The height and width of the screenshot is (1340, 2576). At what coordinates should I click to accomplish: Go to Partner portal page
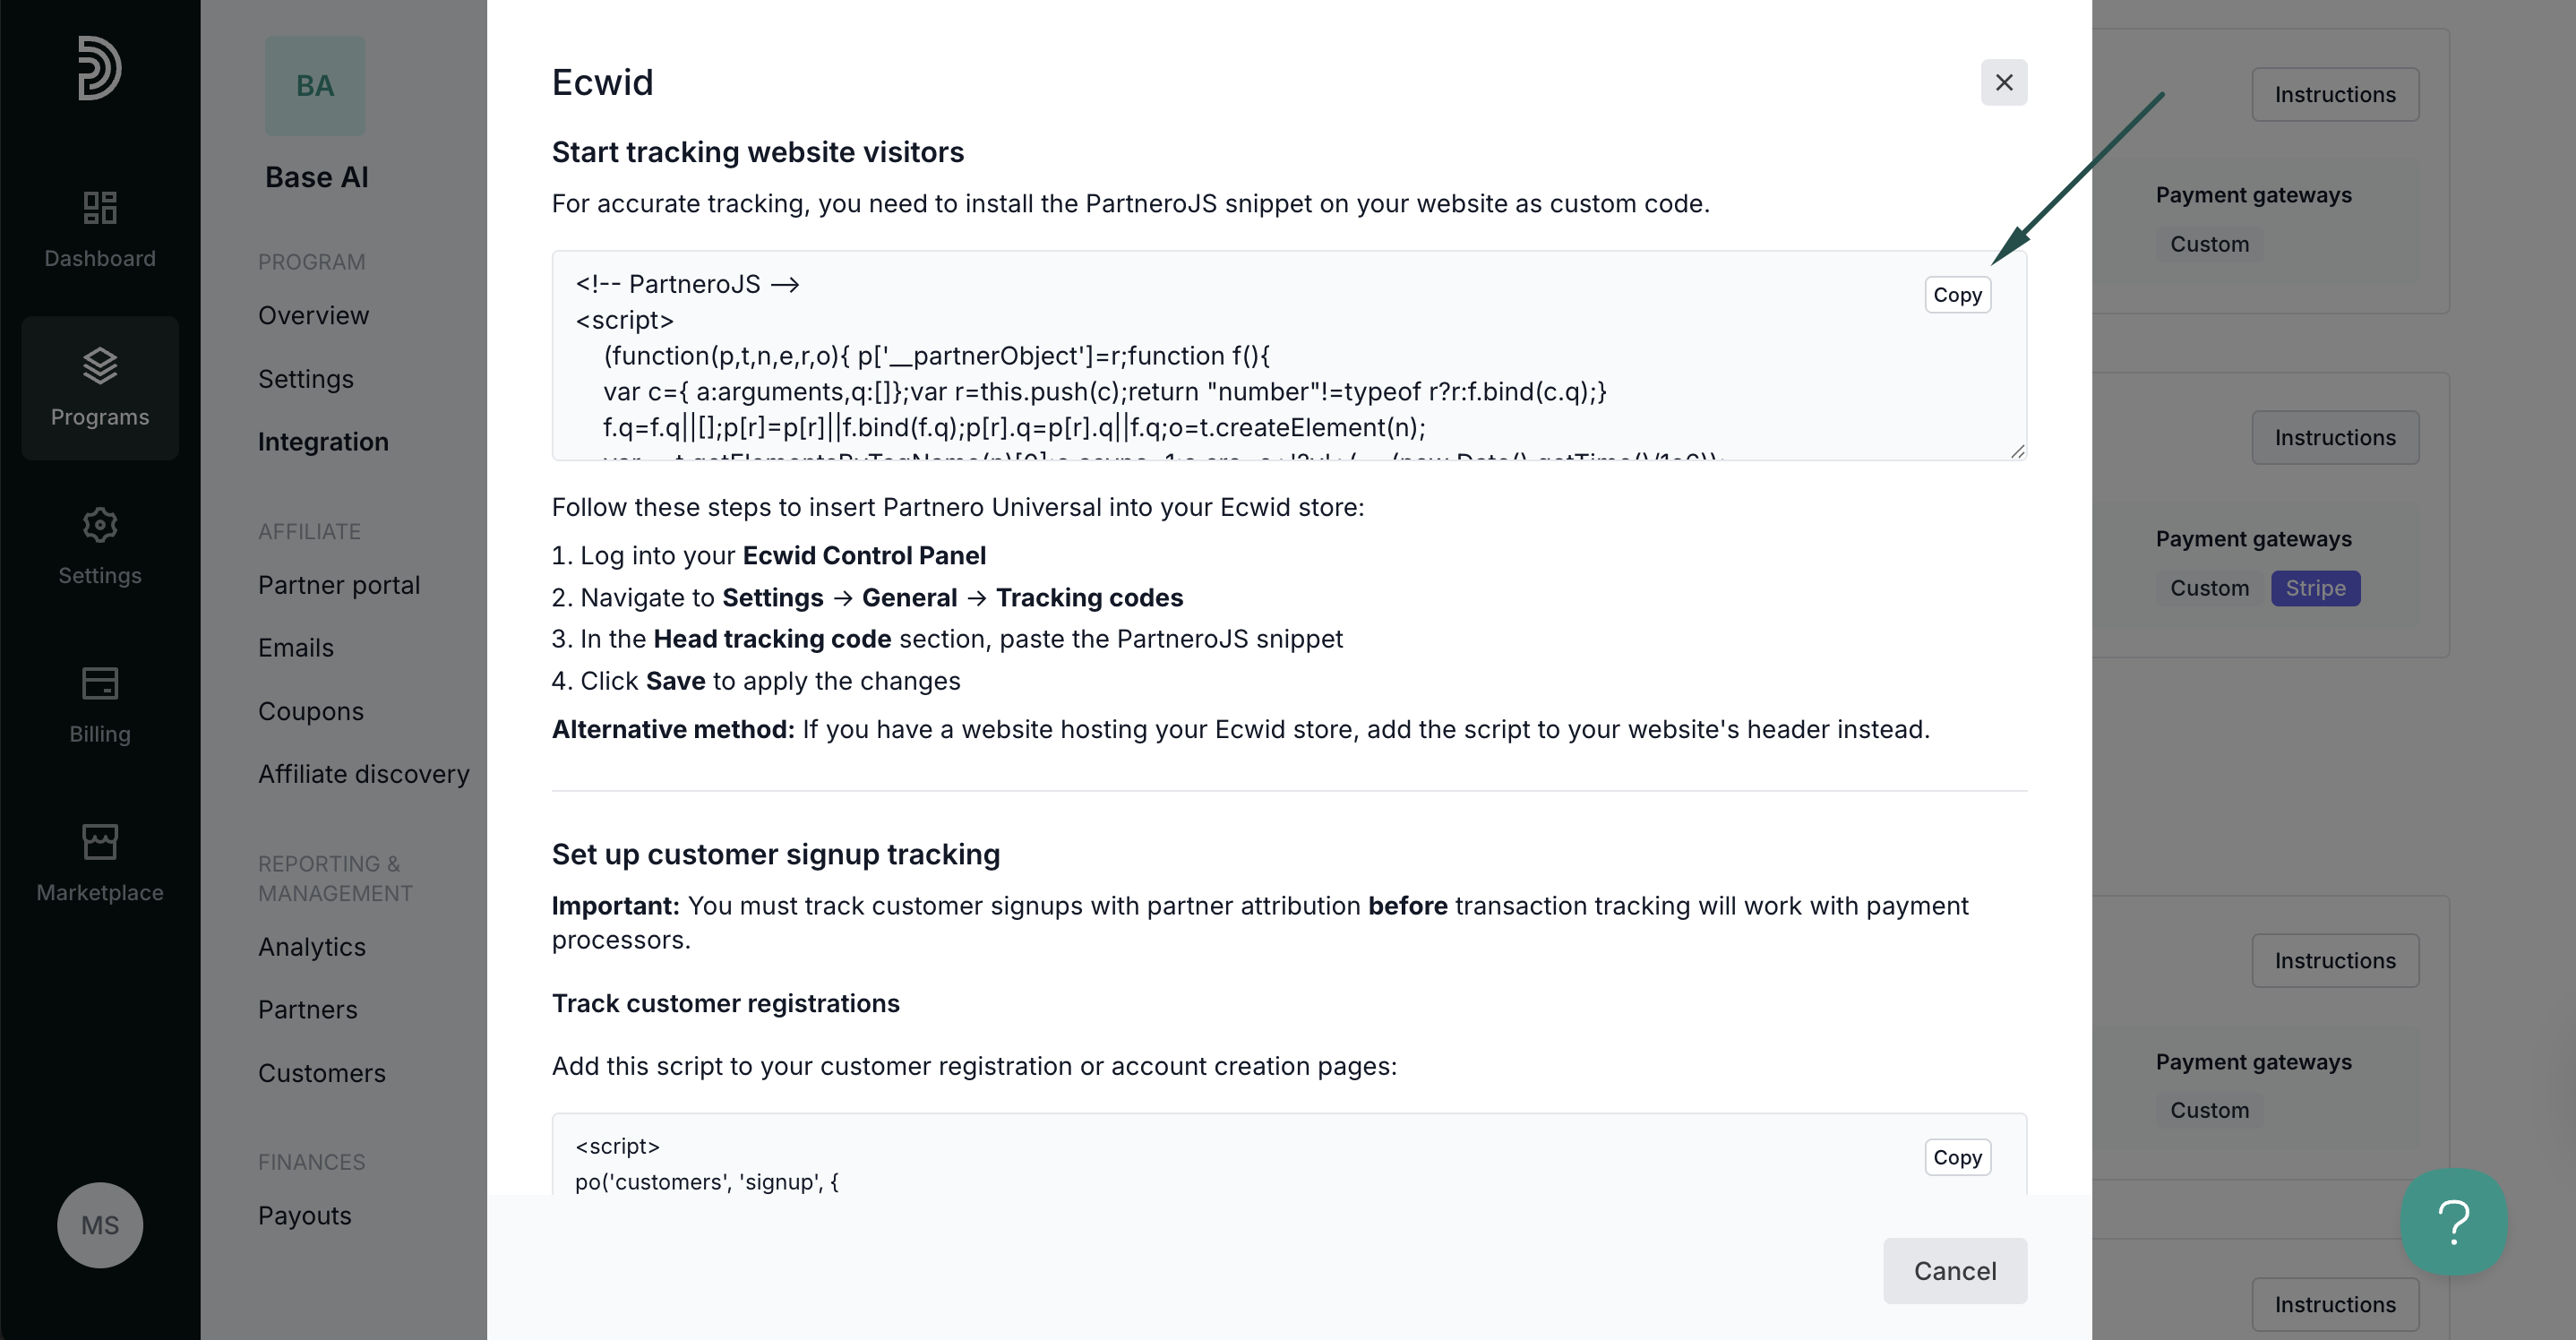(339, 585)
